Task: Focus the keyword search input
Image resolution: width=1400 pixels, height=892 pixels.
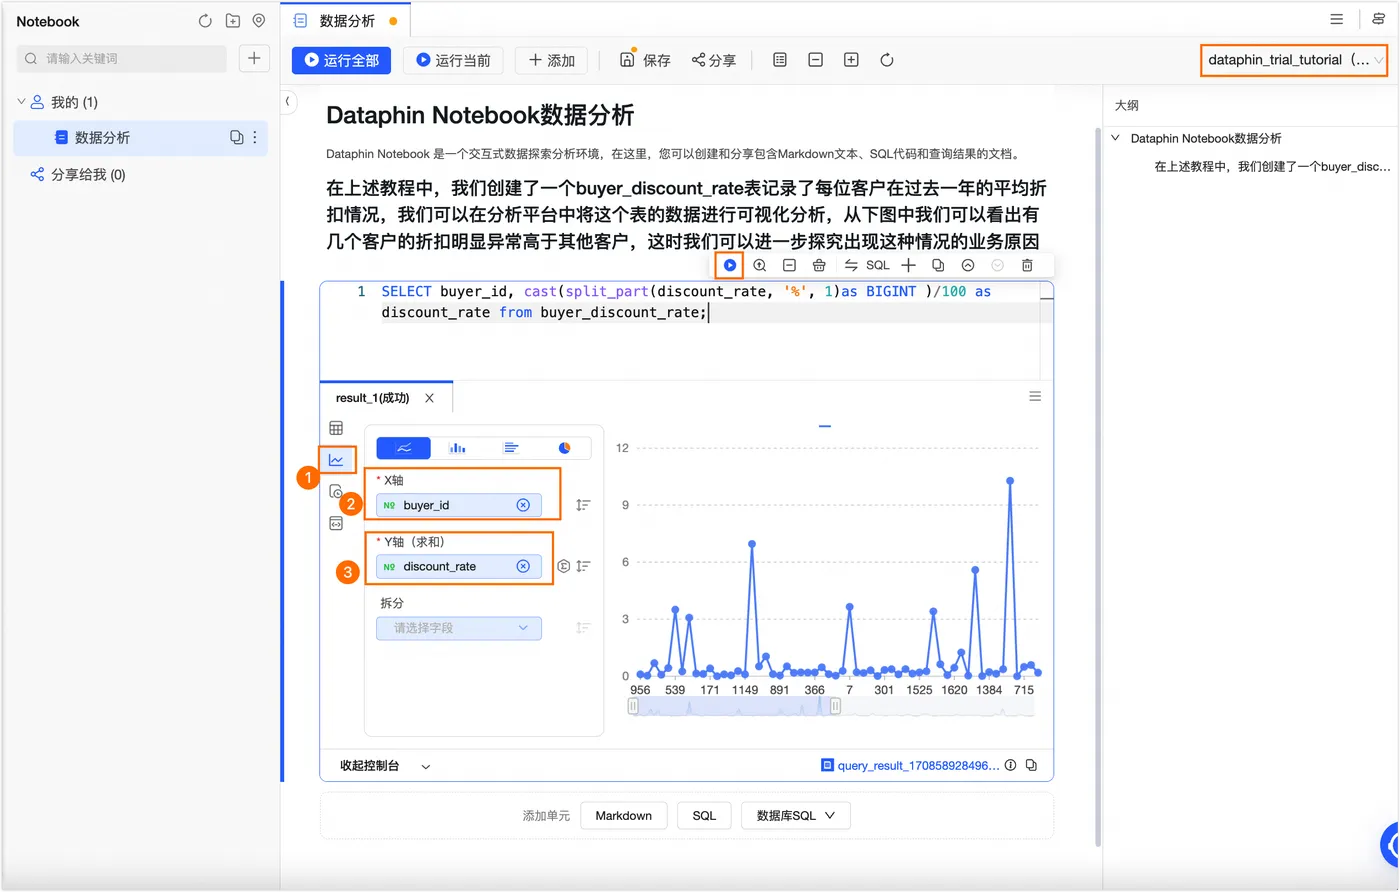Action: click(122, 59)
